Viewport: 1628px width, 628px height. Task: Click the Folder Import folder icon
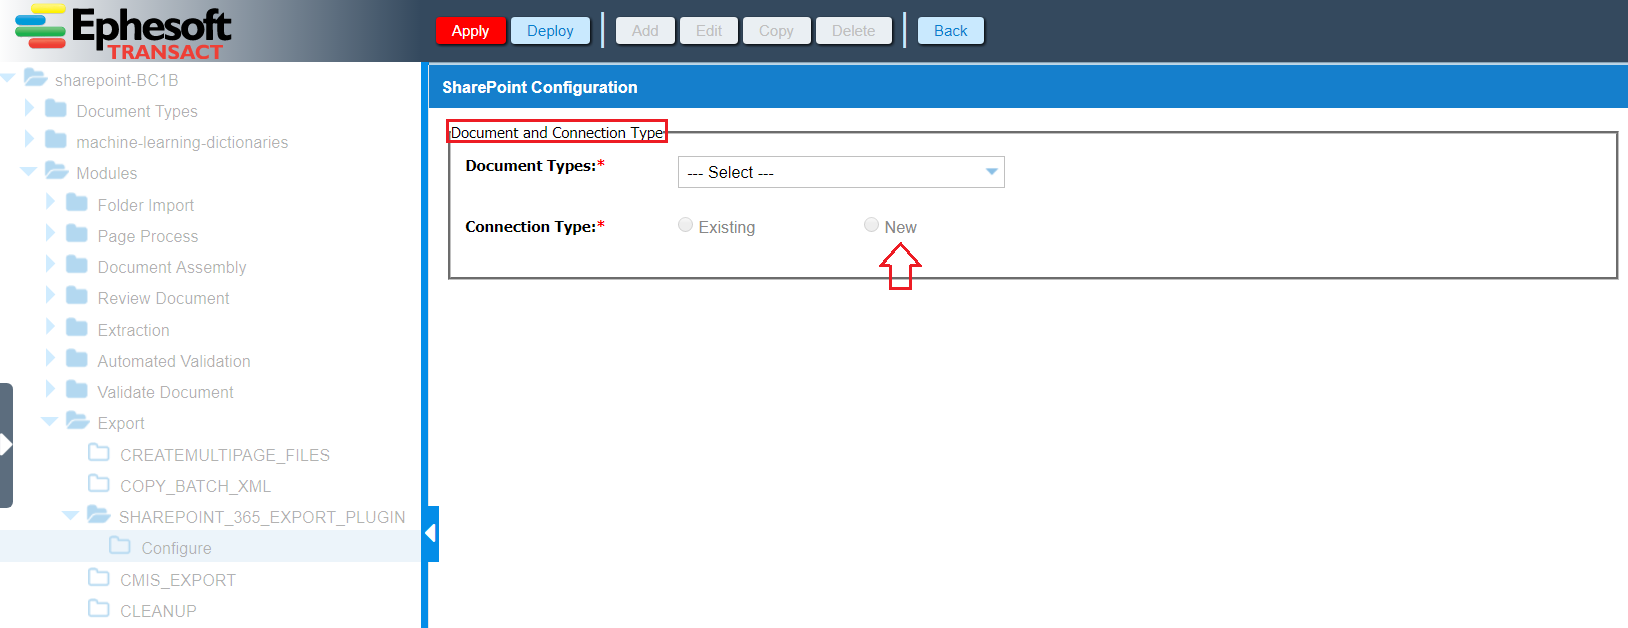(x=77, y=202)
